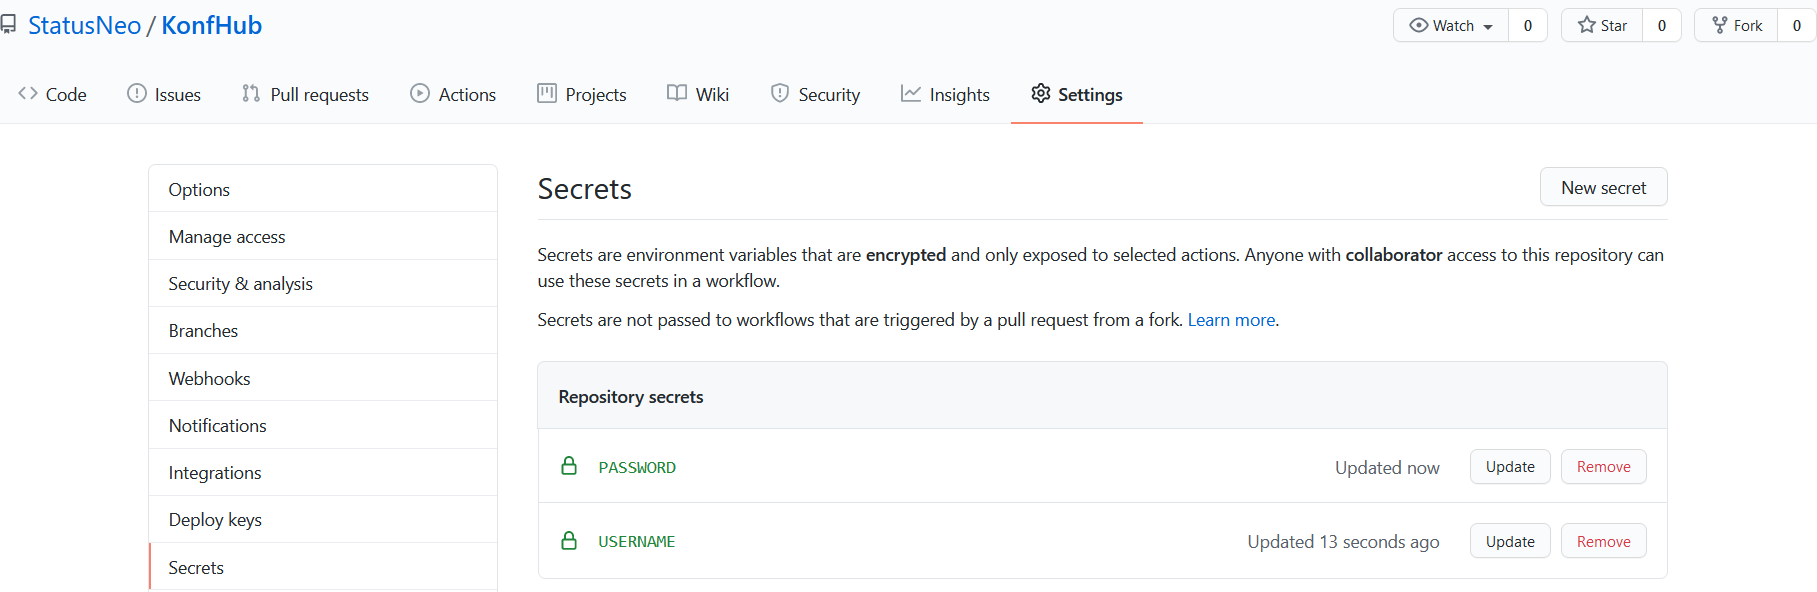Screen dimensions: 1817x592
Task: View the Projects tab
Action: pos(582,94)
